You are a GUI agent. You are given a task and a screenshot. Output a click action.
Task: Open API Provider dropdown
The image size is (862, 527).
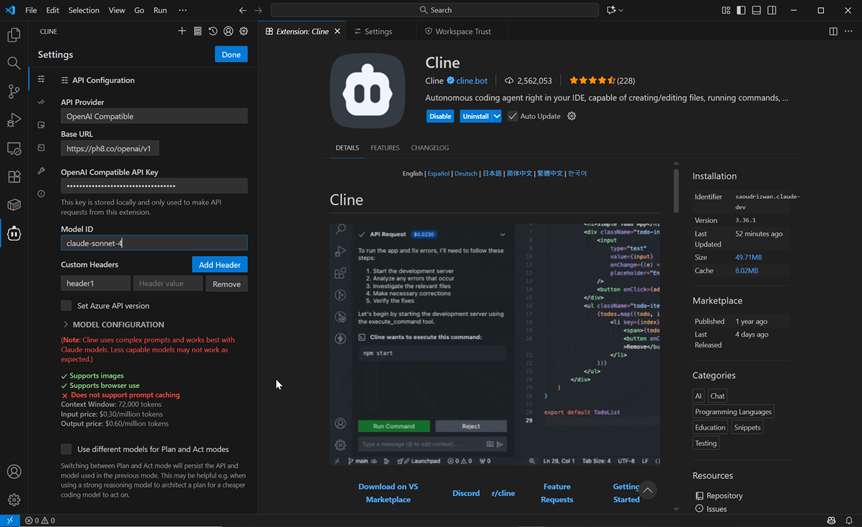[154, 116]
